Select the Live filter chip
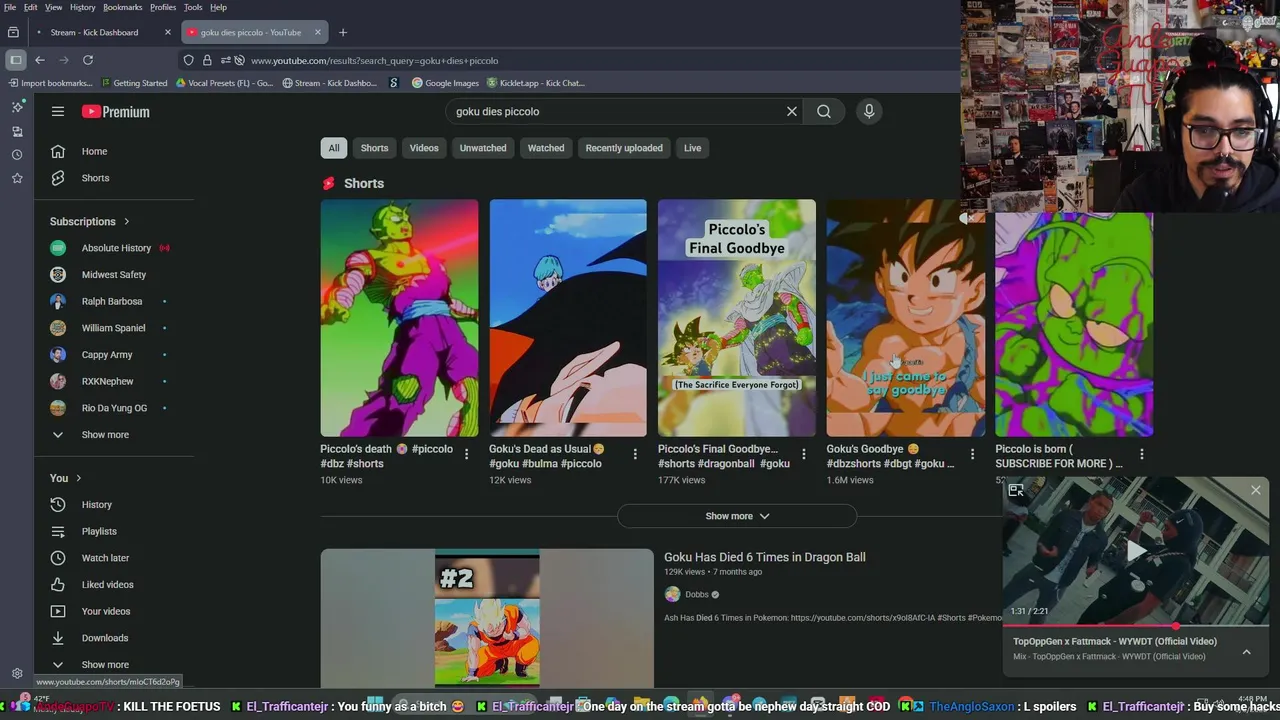1280x720 pixels. click(693, 148)
